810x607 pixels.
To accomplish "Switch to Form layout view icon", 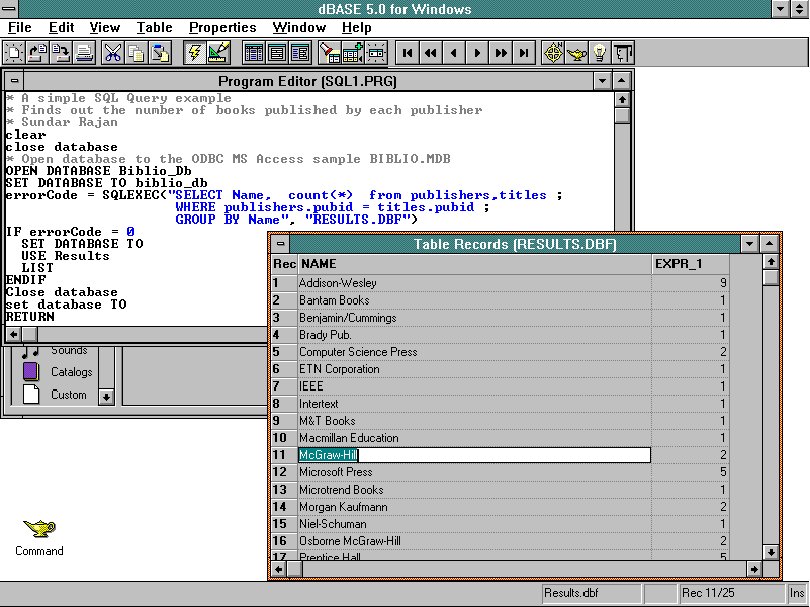I will [277, 53].
